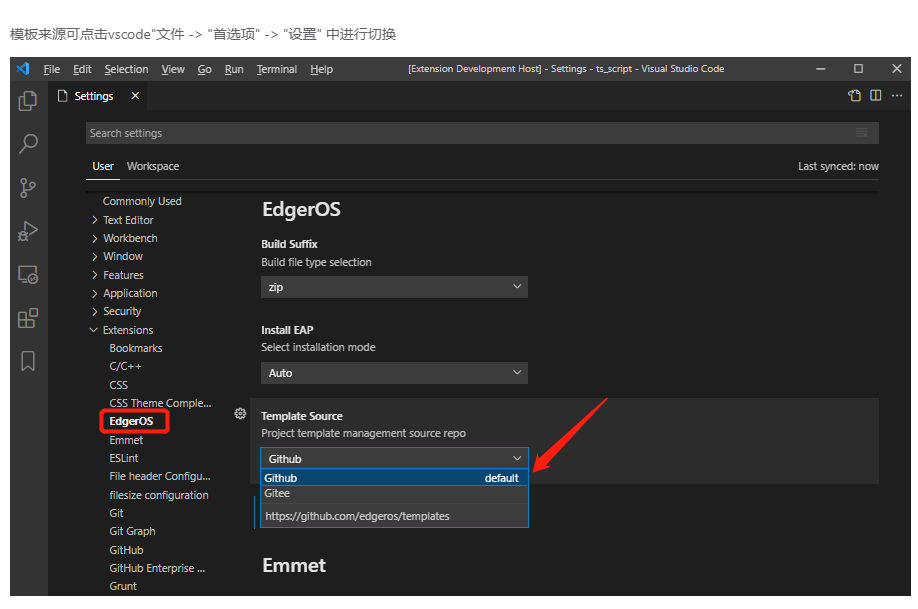Select File header Configu... settings entry
Image resolution: width=918 pixels, height=609 pixels.
pos(160,477)
